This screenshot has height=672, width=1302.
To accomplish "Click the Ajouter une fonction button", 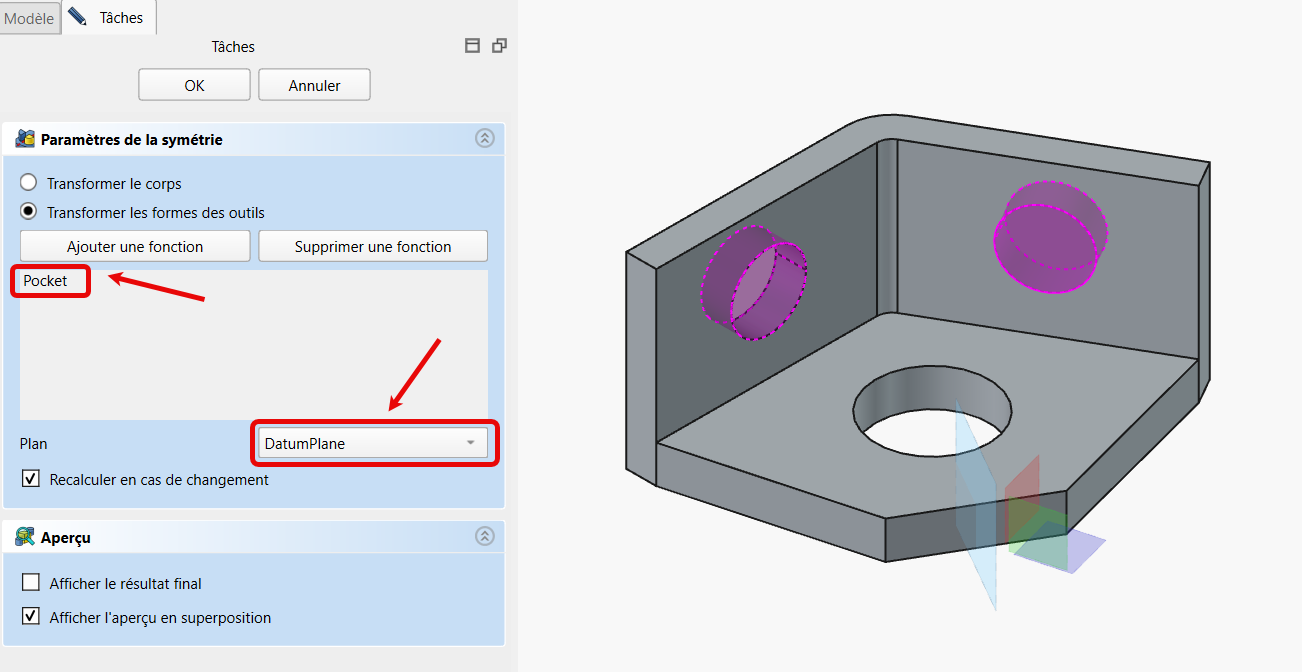I will pos(135,246).
